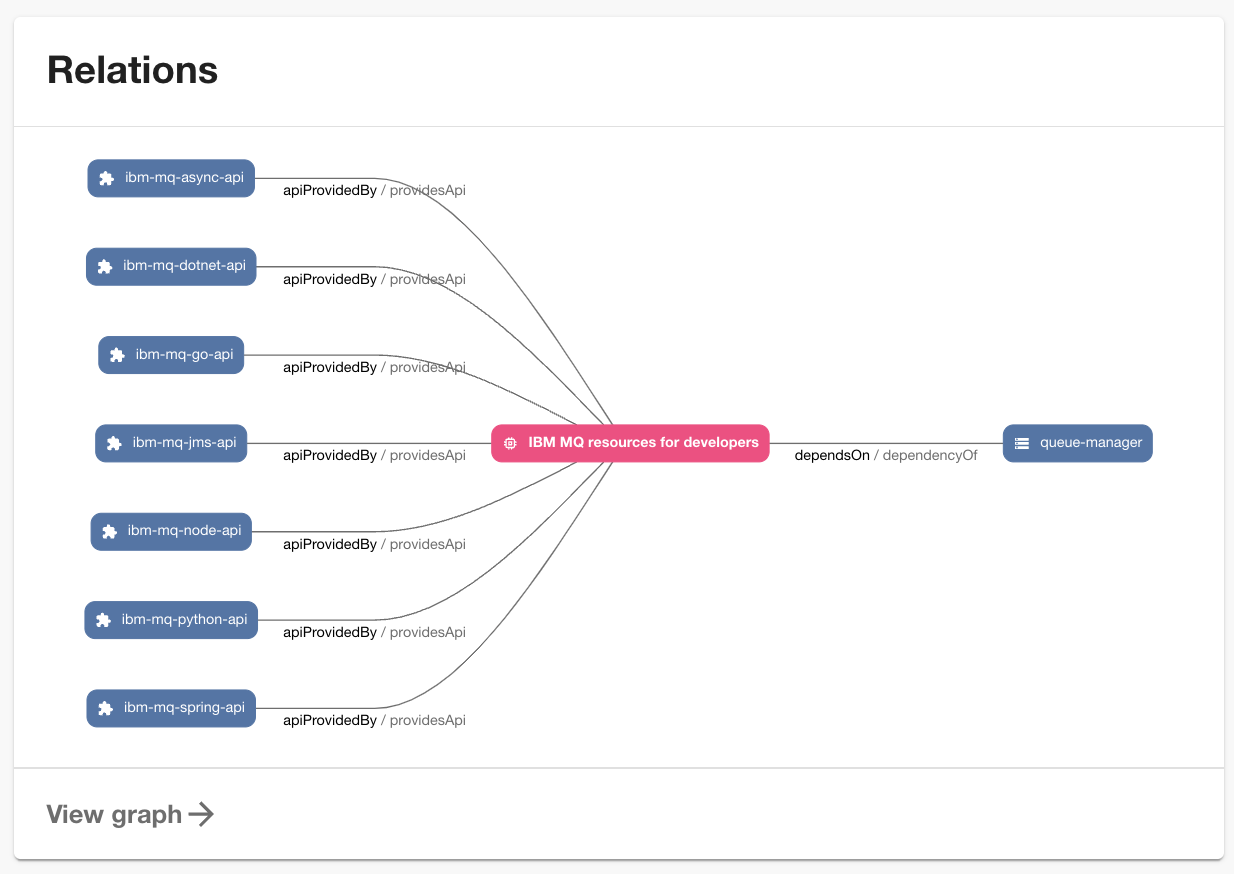The image size is (1234, 874).
Task: Select the ibm-mq-async-api node label
Action: coord(184,178)
